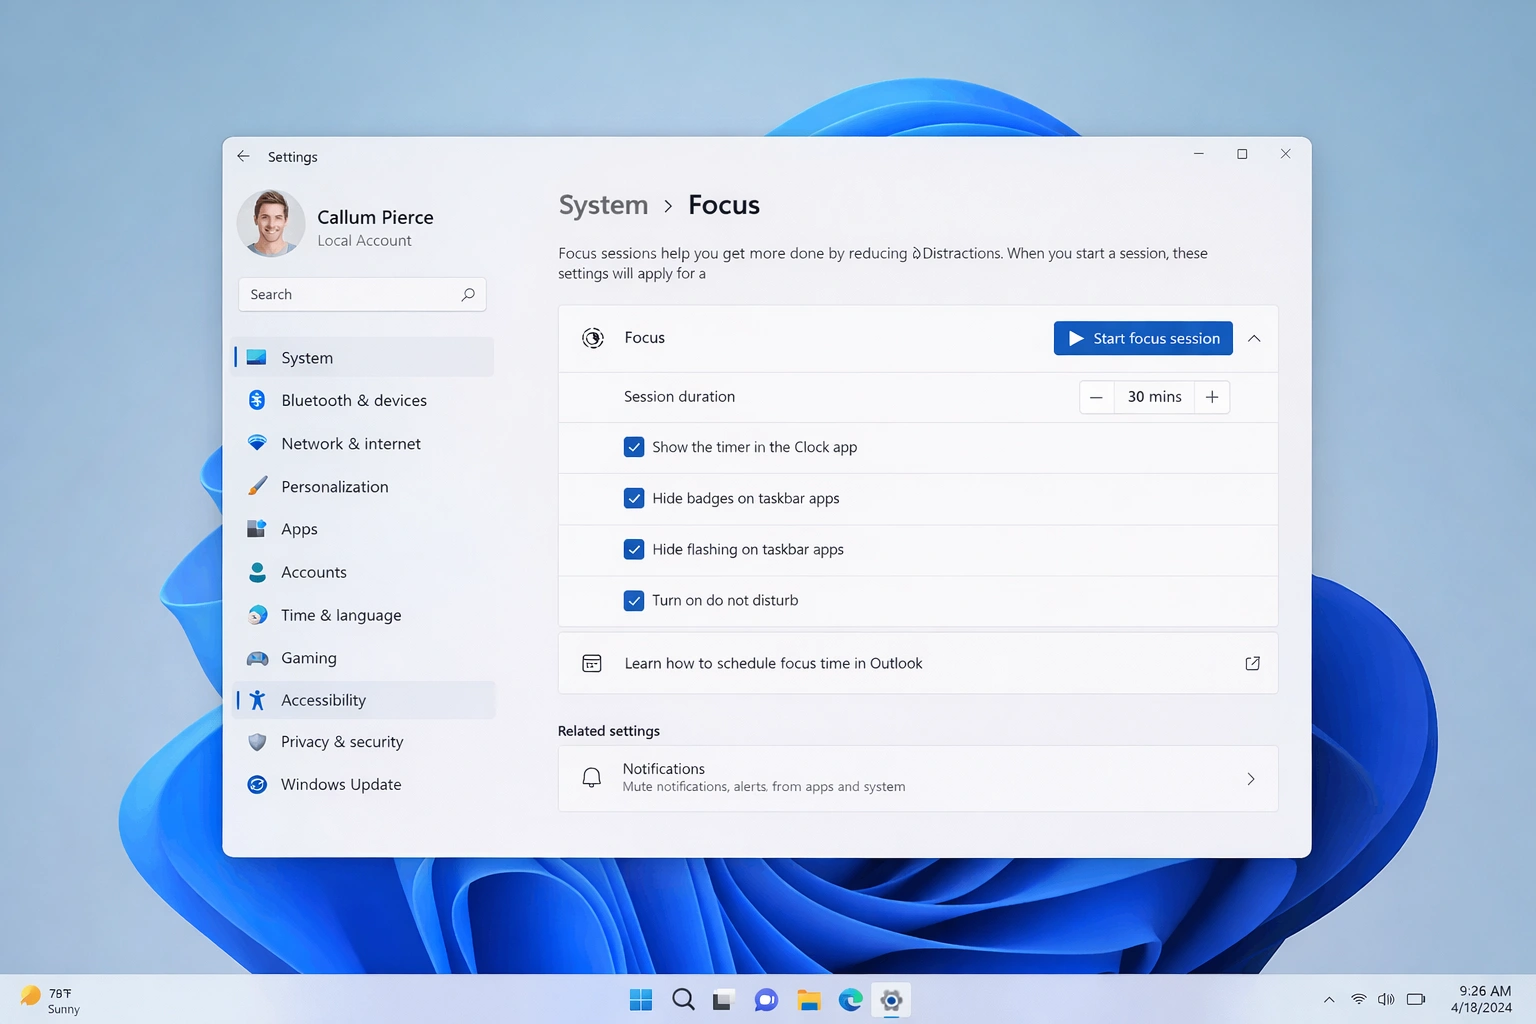Open Windows Update via its icon

(257, 784)
